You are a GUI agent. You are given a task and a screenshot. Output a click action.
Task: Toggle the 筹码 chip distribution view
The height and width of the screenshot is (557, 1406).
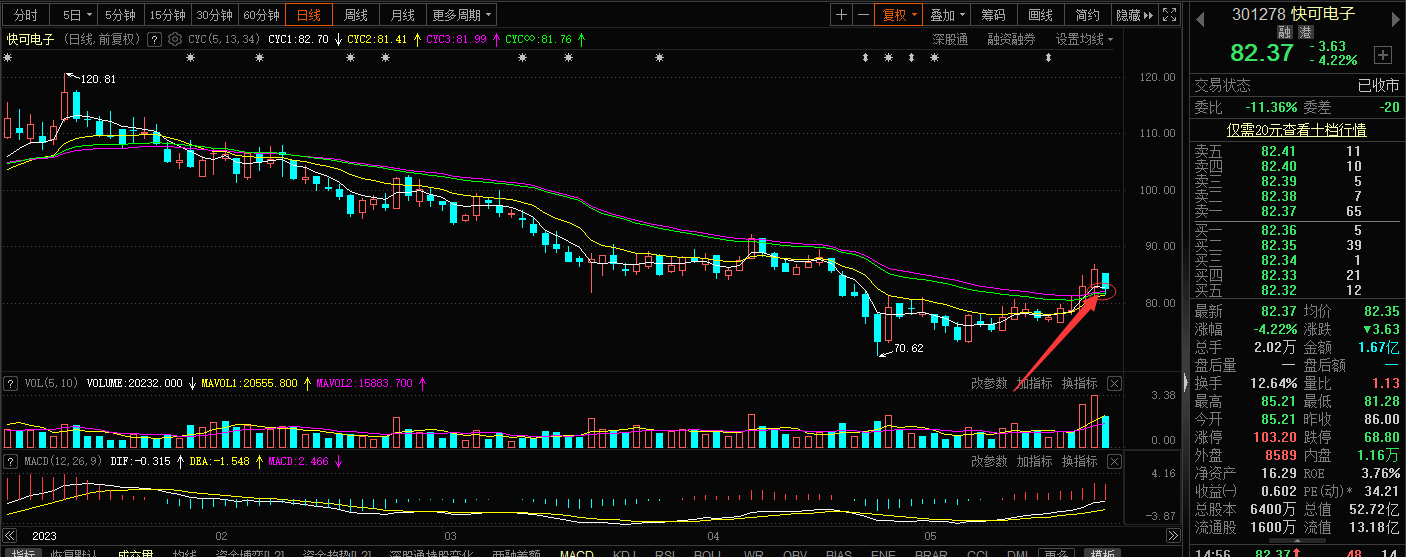coord(992,15)
